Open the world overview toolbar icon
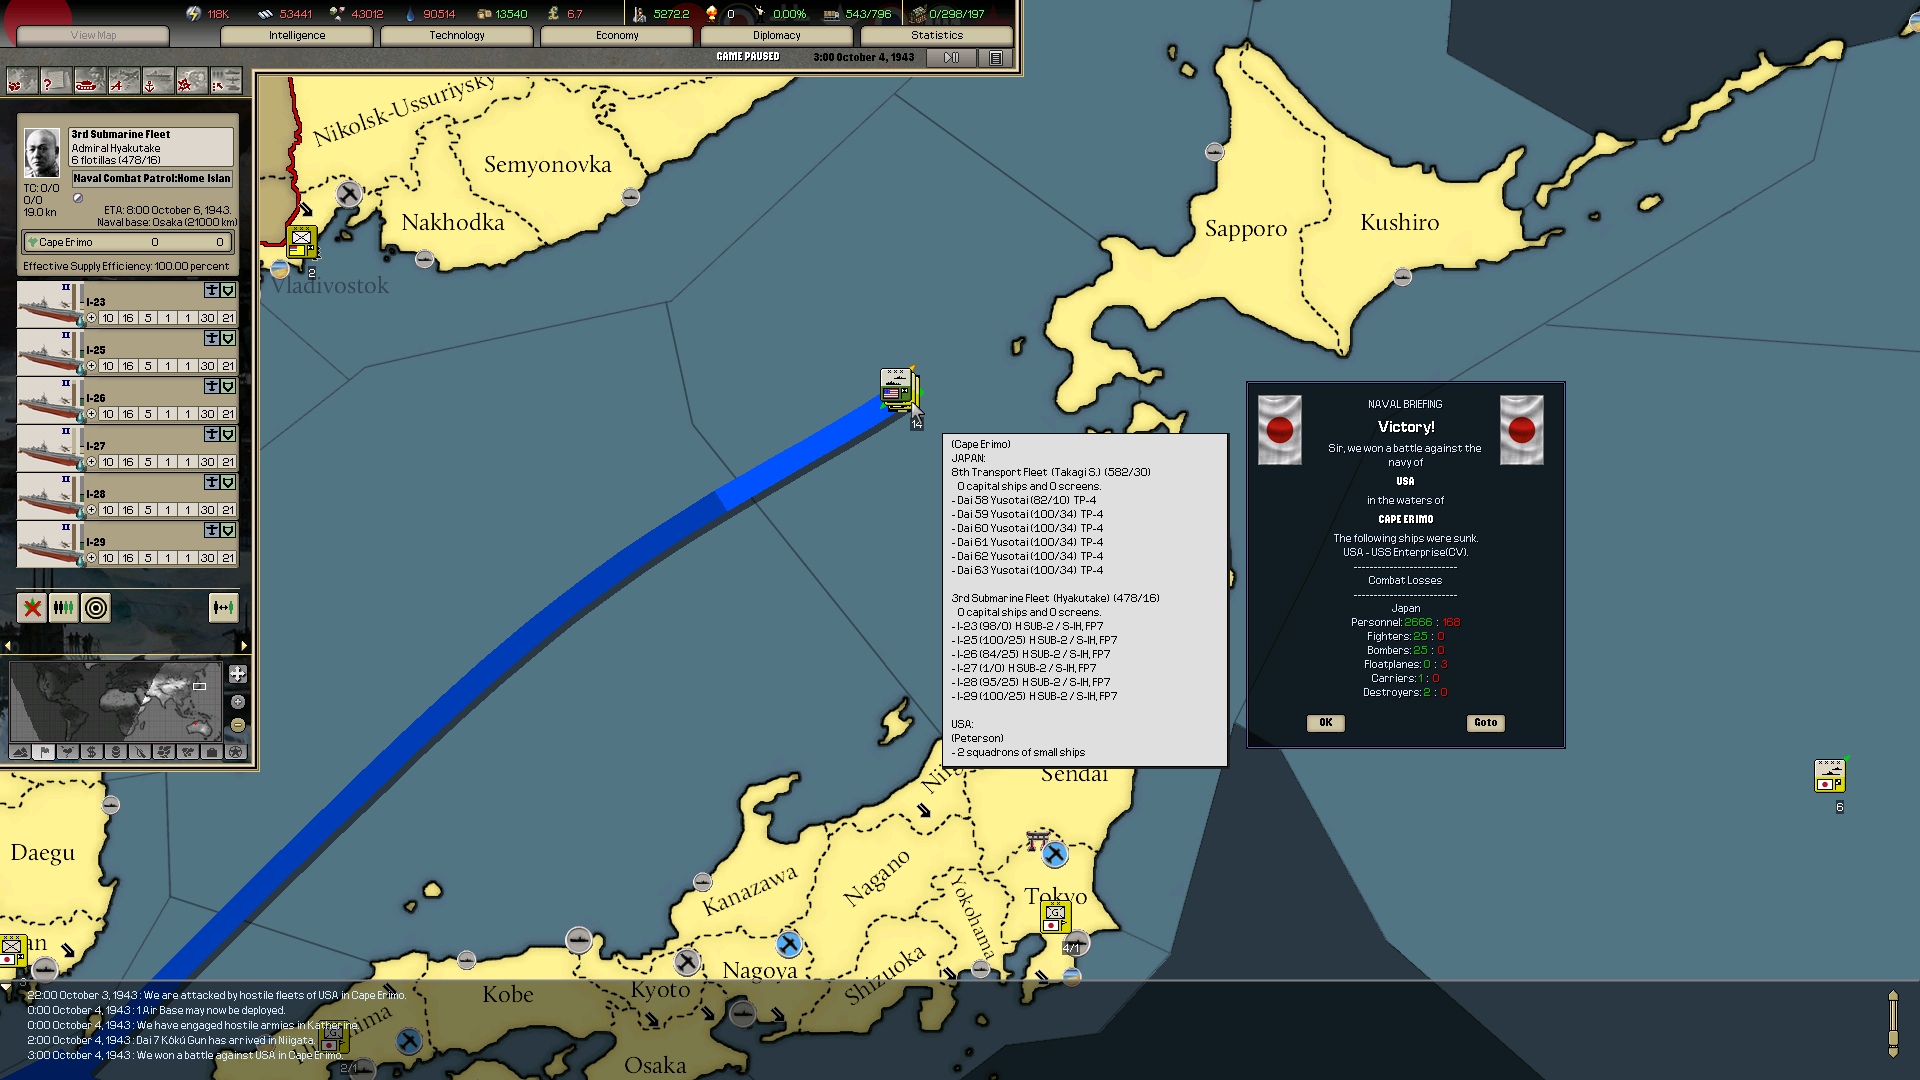The image size is (1920, 1080). [22, 82]
